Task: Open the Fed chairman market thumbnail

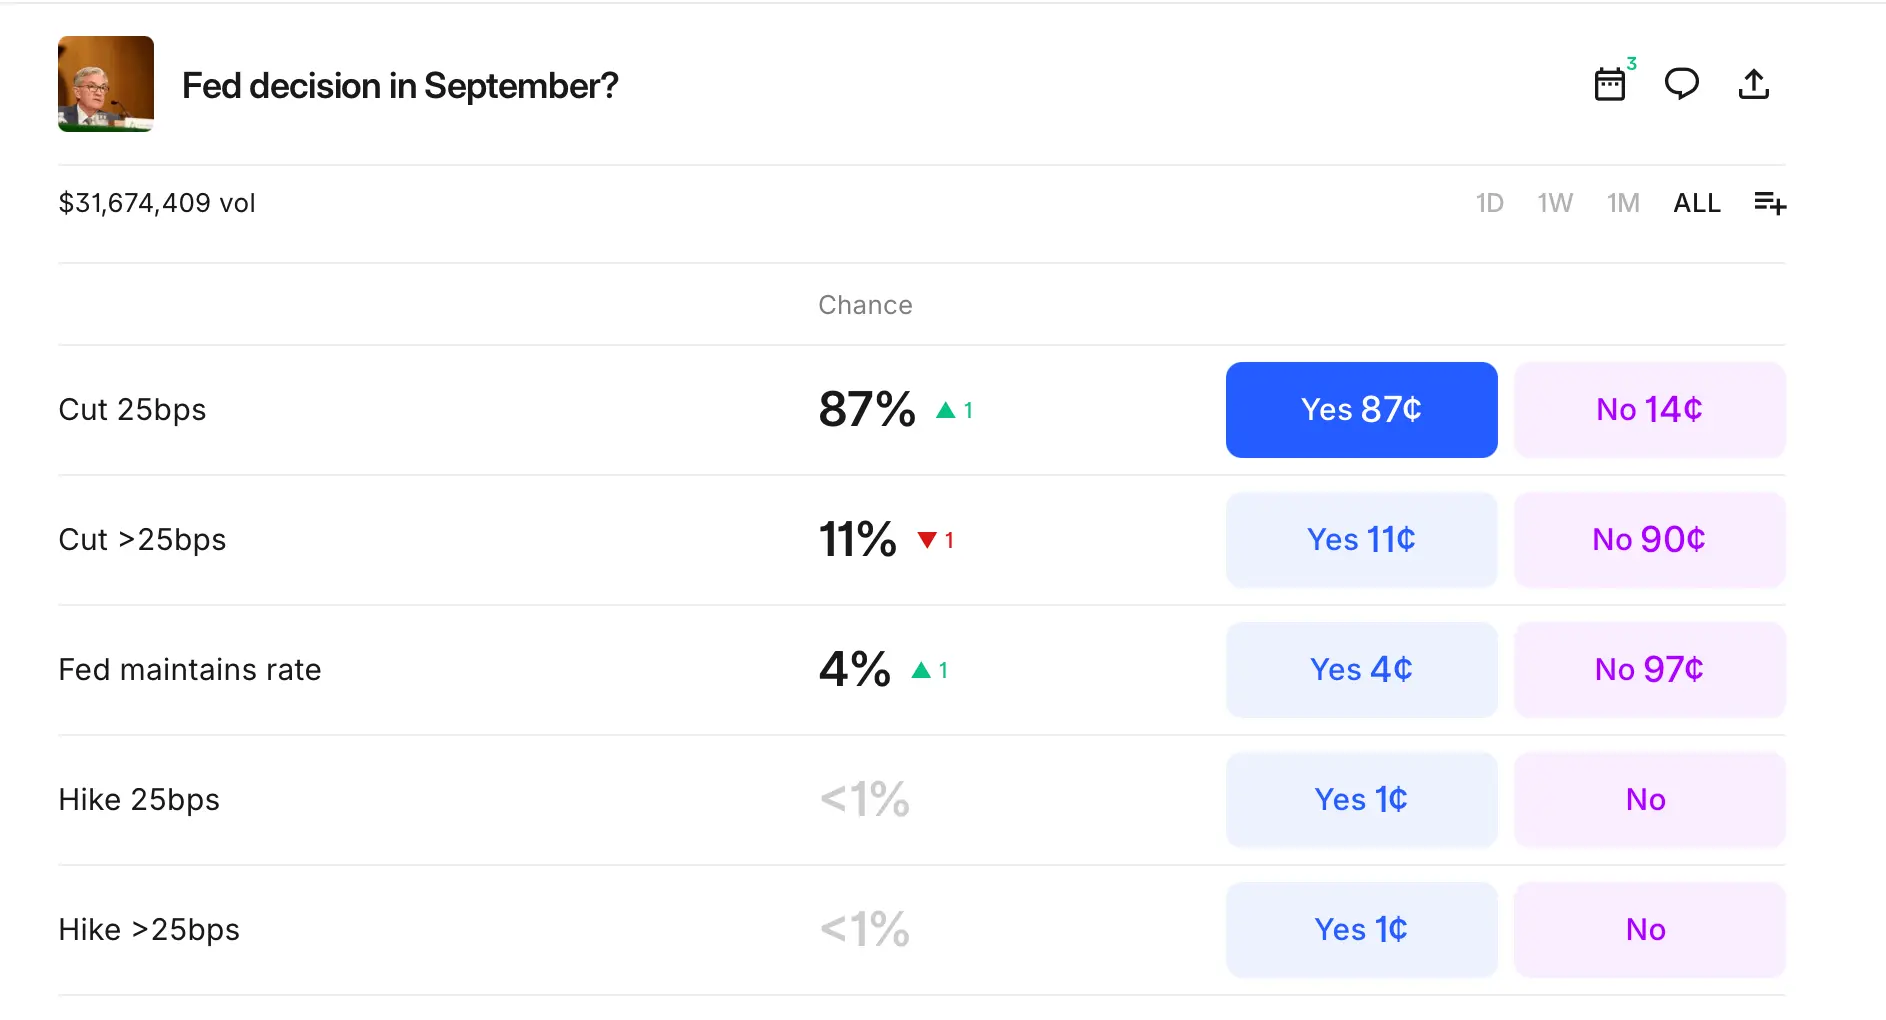Action: [106, 84]
